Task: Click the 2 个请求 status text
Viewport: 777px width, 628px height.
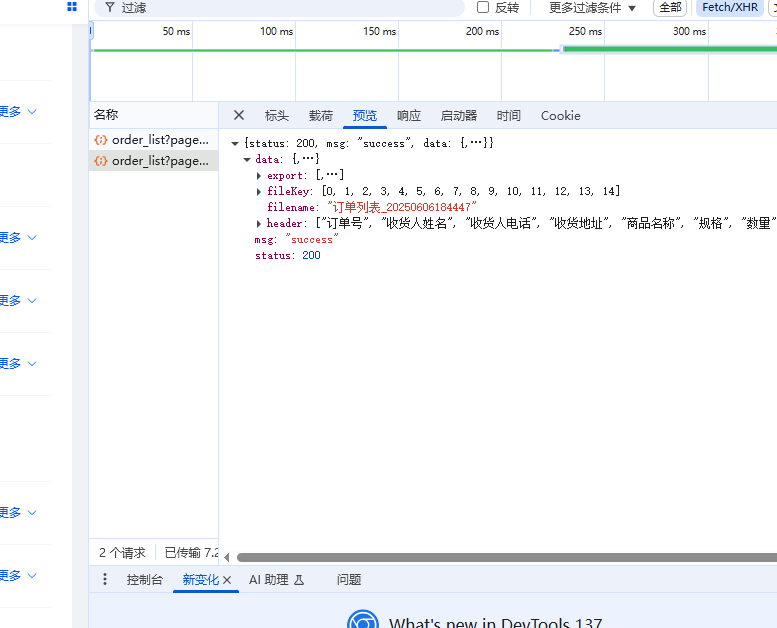Action: [x=122, y=552]
